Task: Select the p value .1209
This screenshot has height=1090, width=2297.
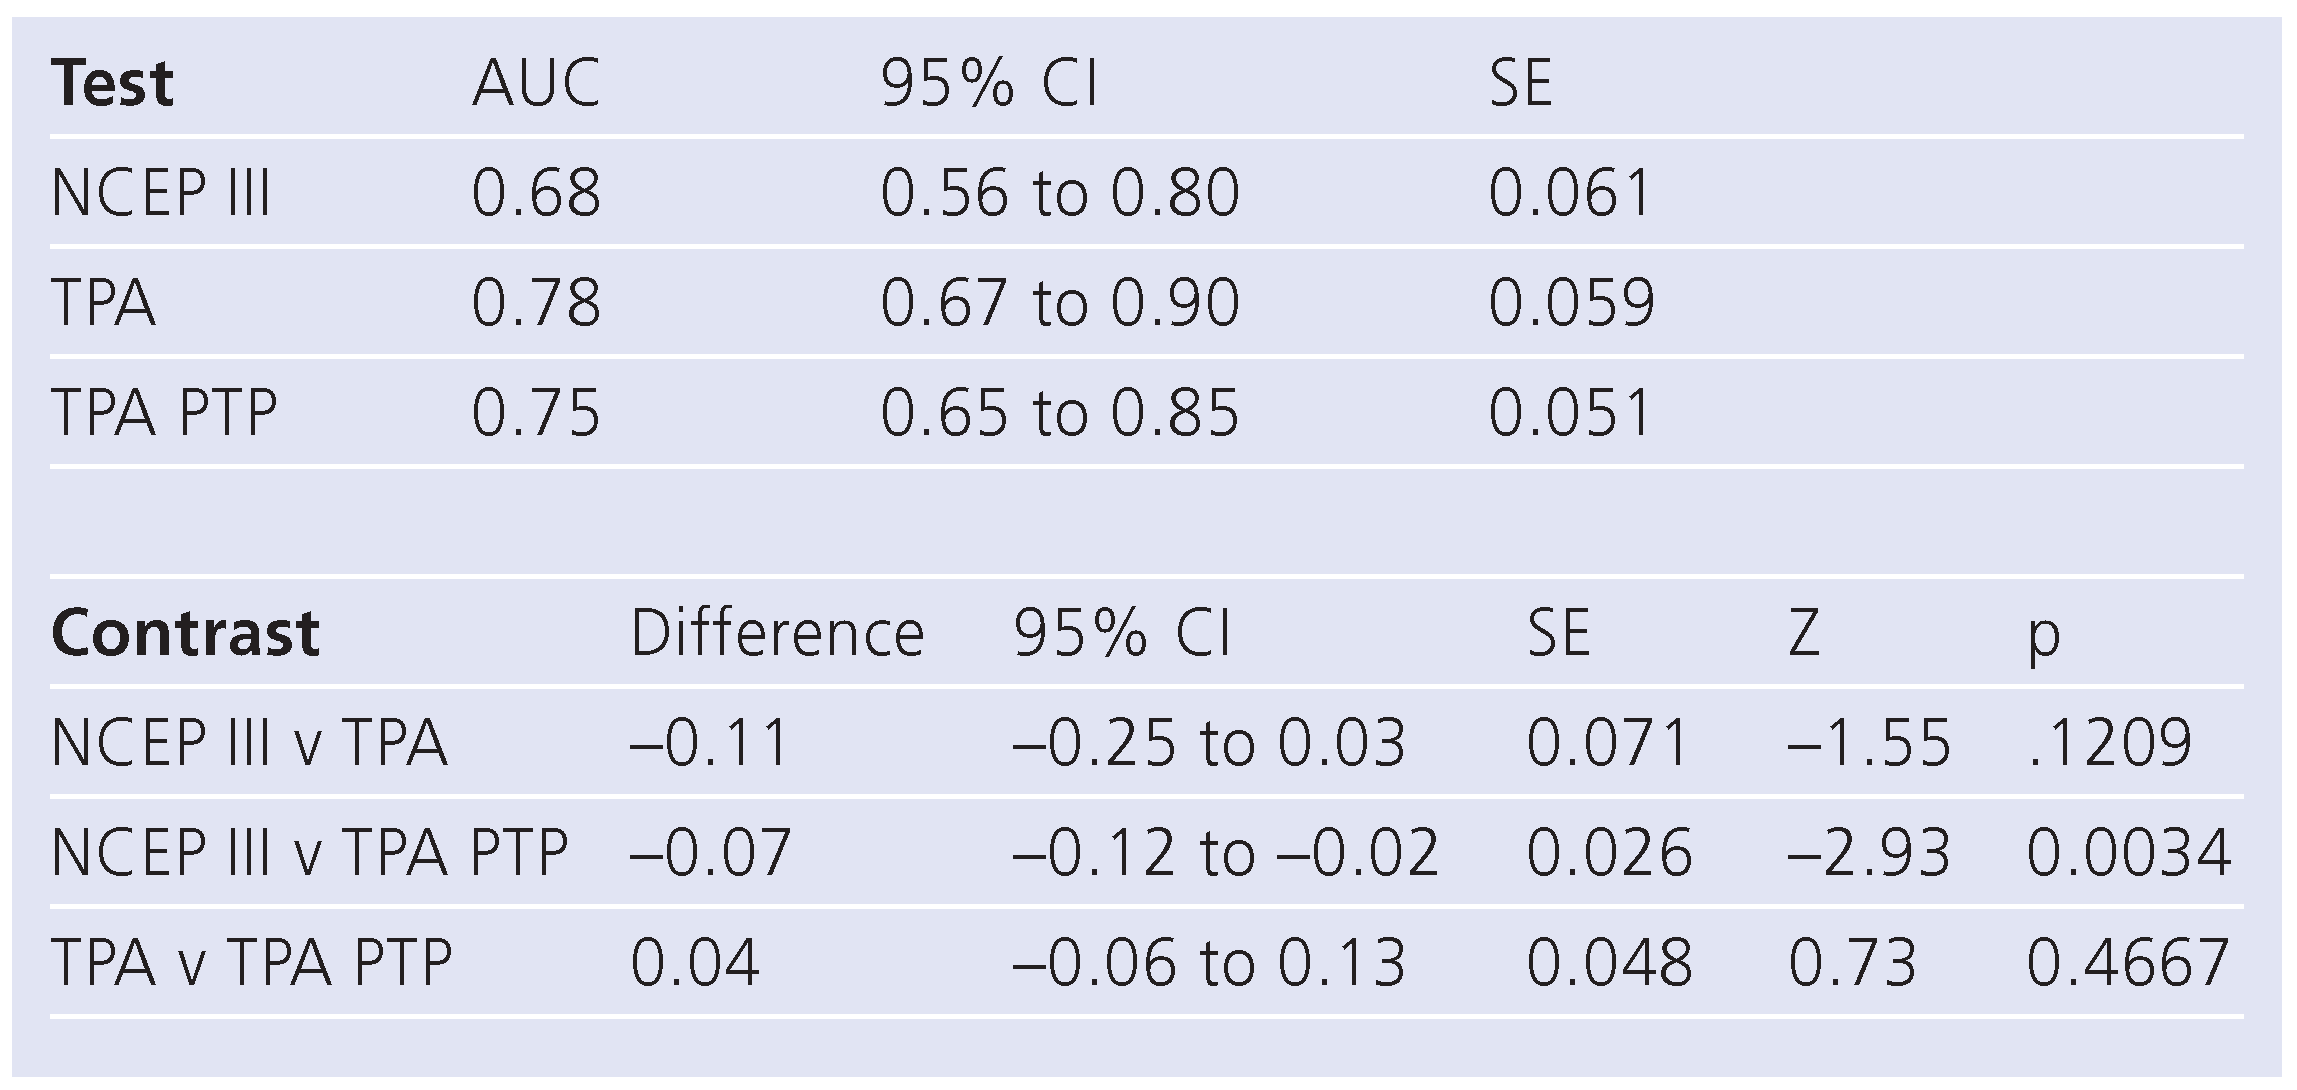Action: [x=2109, y=744]
